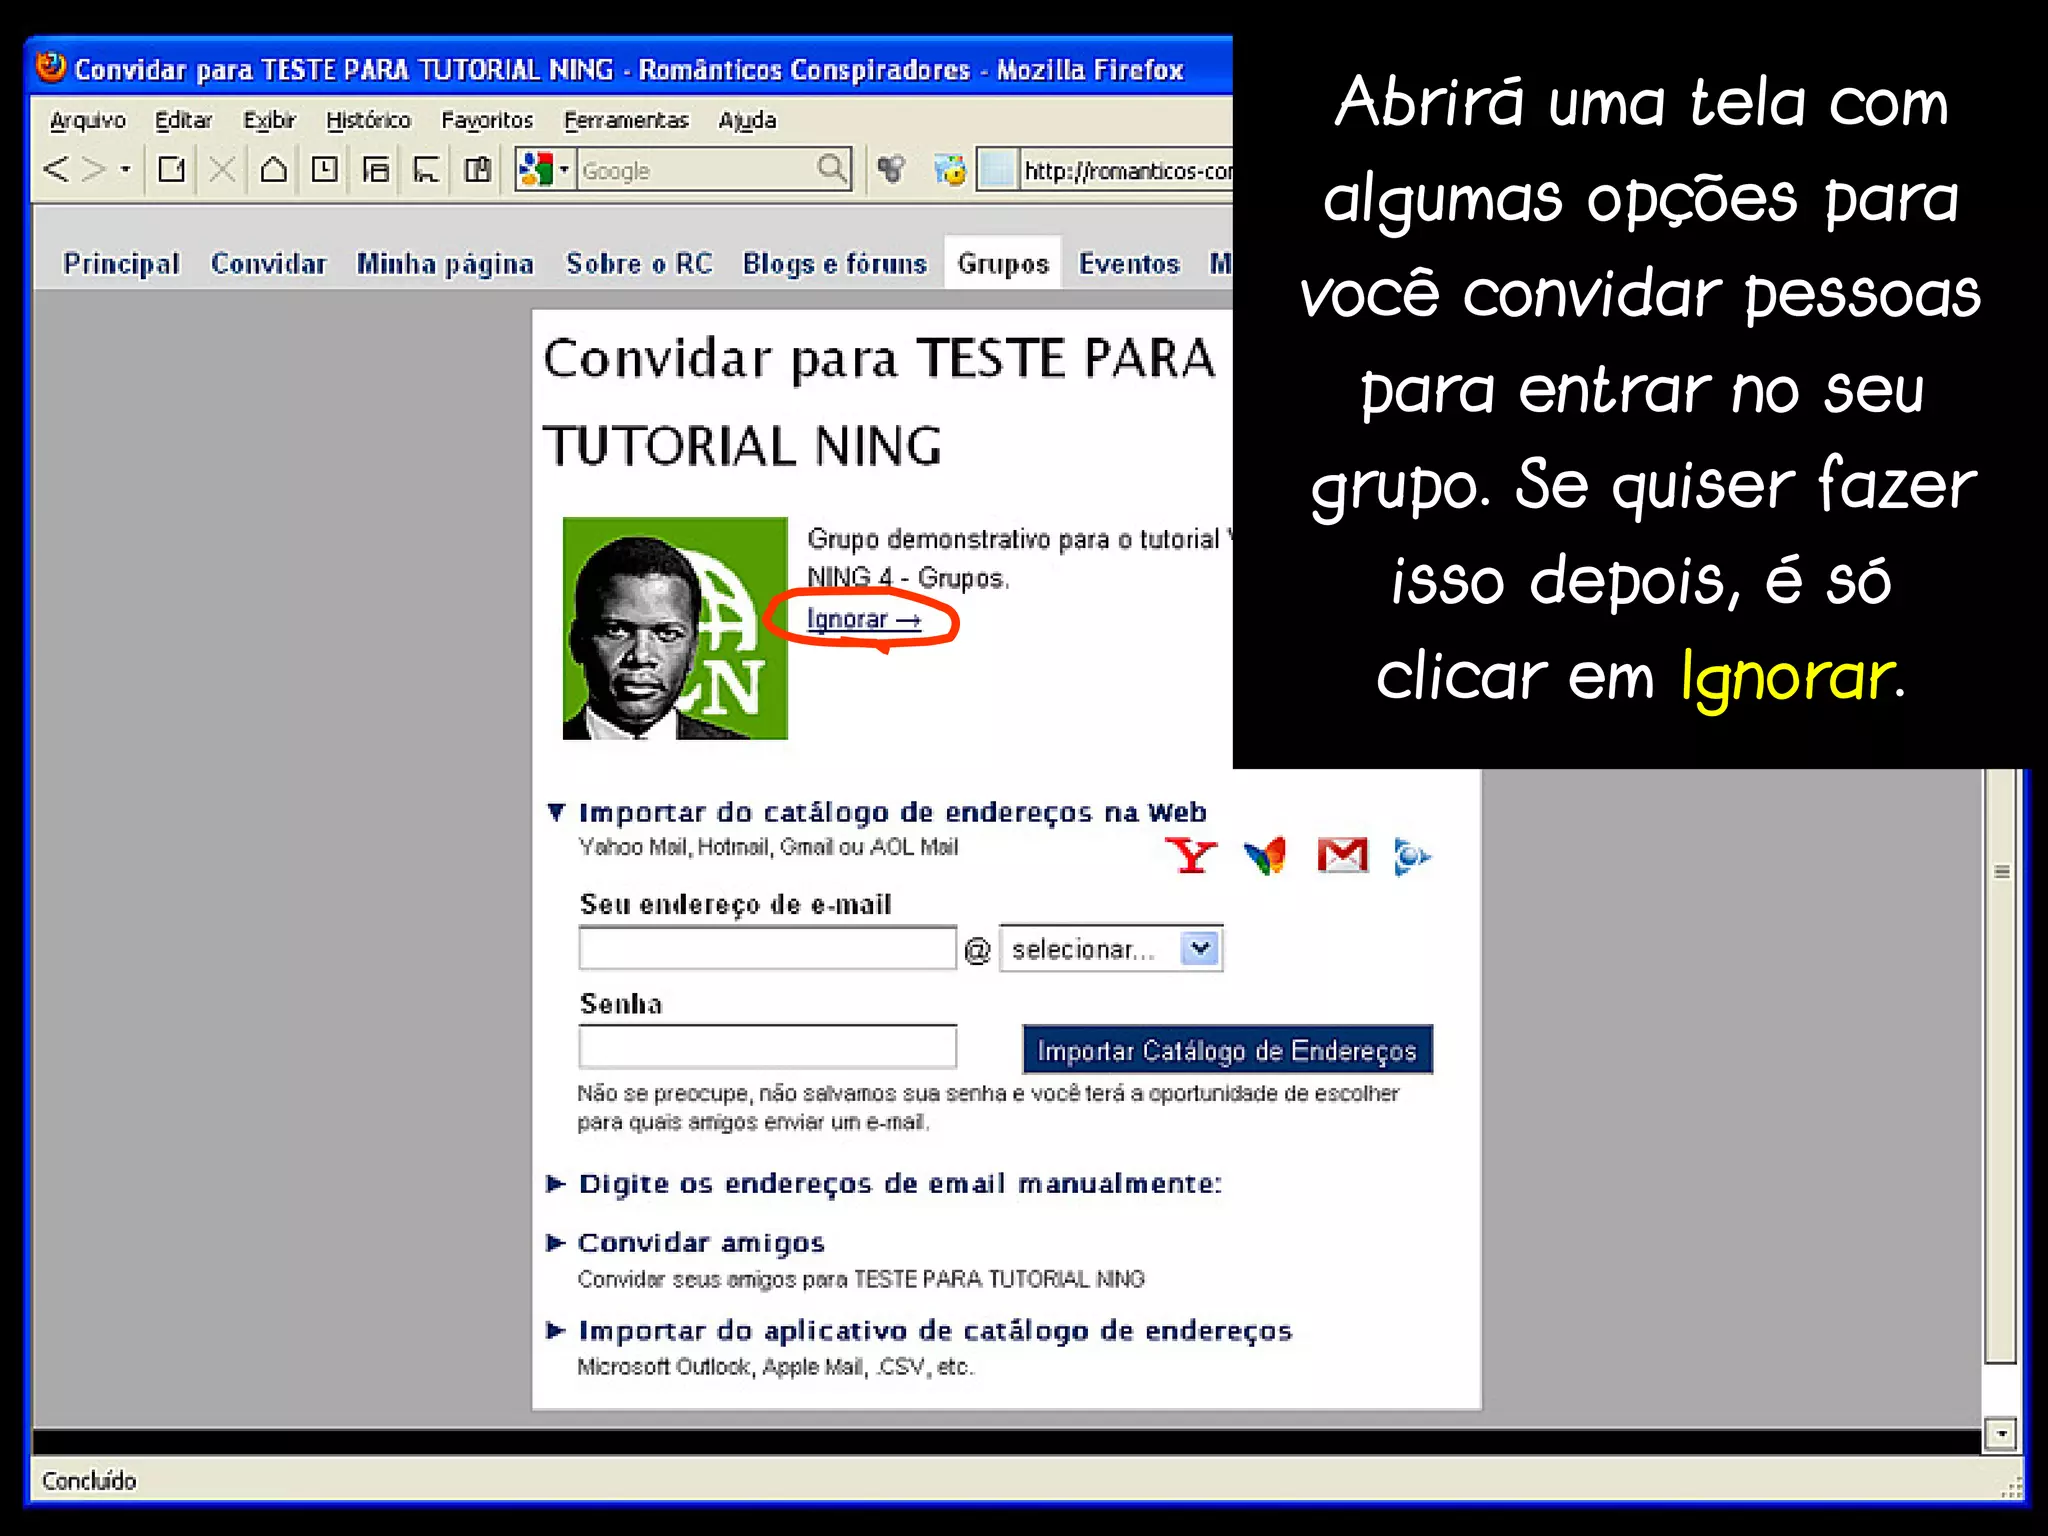Open the Favoritos menu
This screenshot has height=1536, width=2048.
point(487,120)
